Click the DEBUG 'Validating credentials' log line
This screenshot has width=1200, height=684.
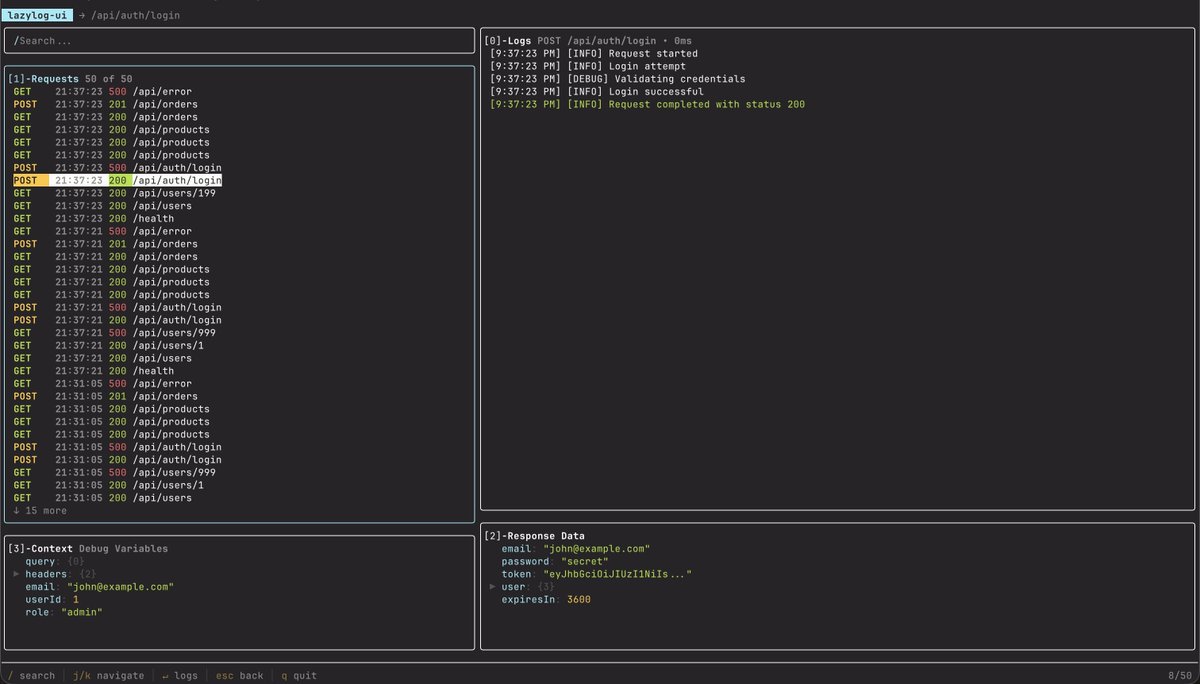point(618,79)
